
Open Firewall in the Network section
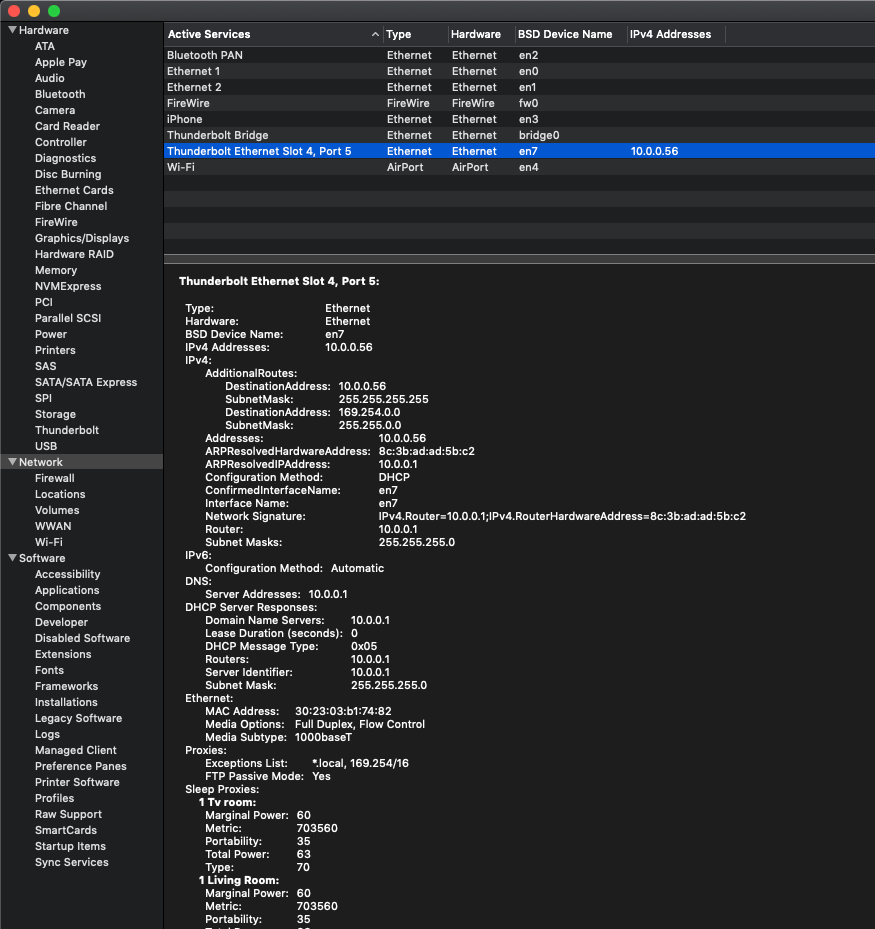tap(55, 478)
